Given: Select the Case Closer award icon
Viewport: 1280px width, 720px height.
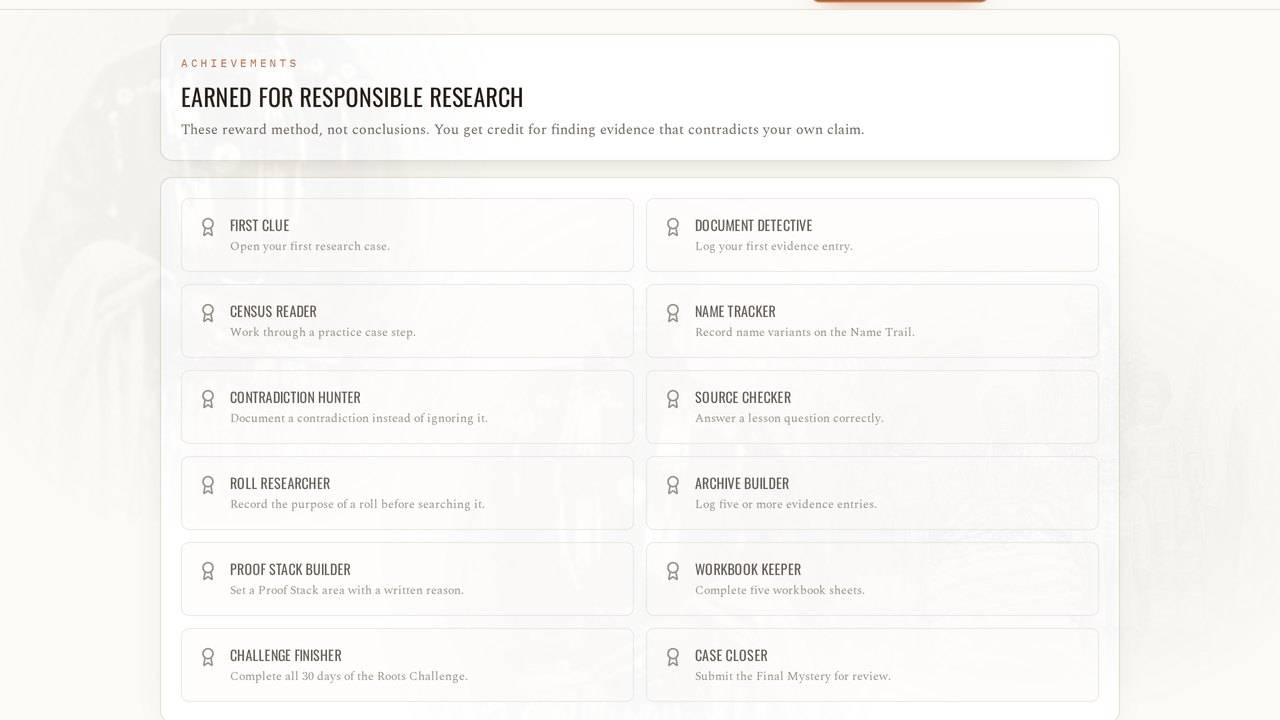Looking at the screenshot, I should coord(673,657).
